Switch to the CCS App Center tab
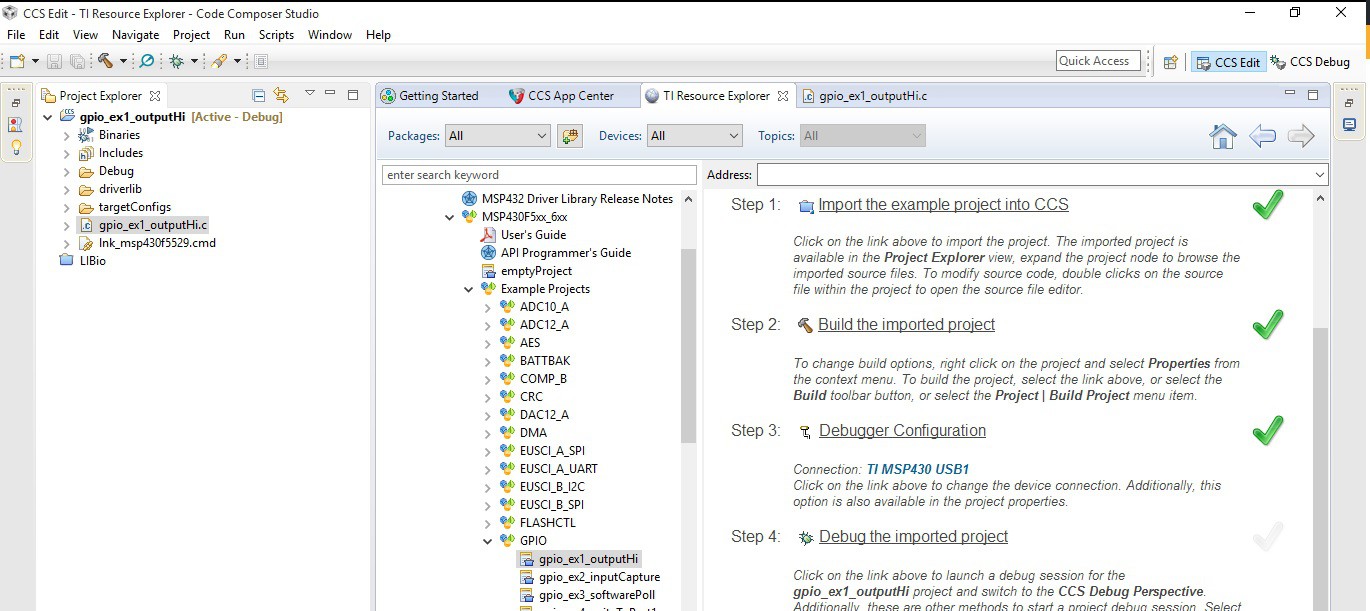The image size is (1370, 611). pos(561,96)
